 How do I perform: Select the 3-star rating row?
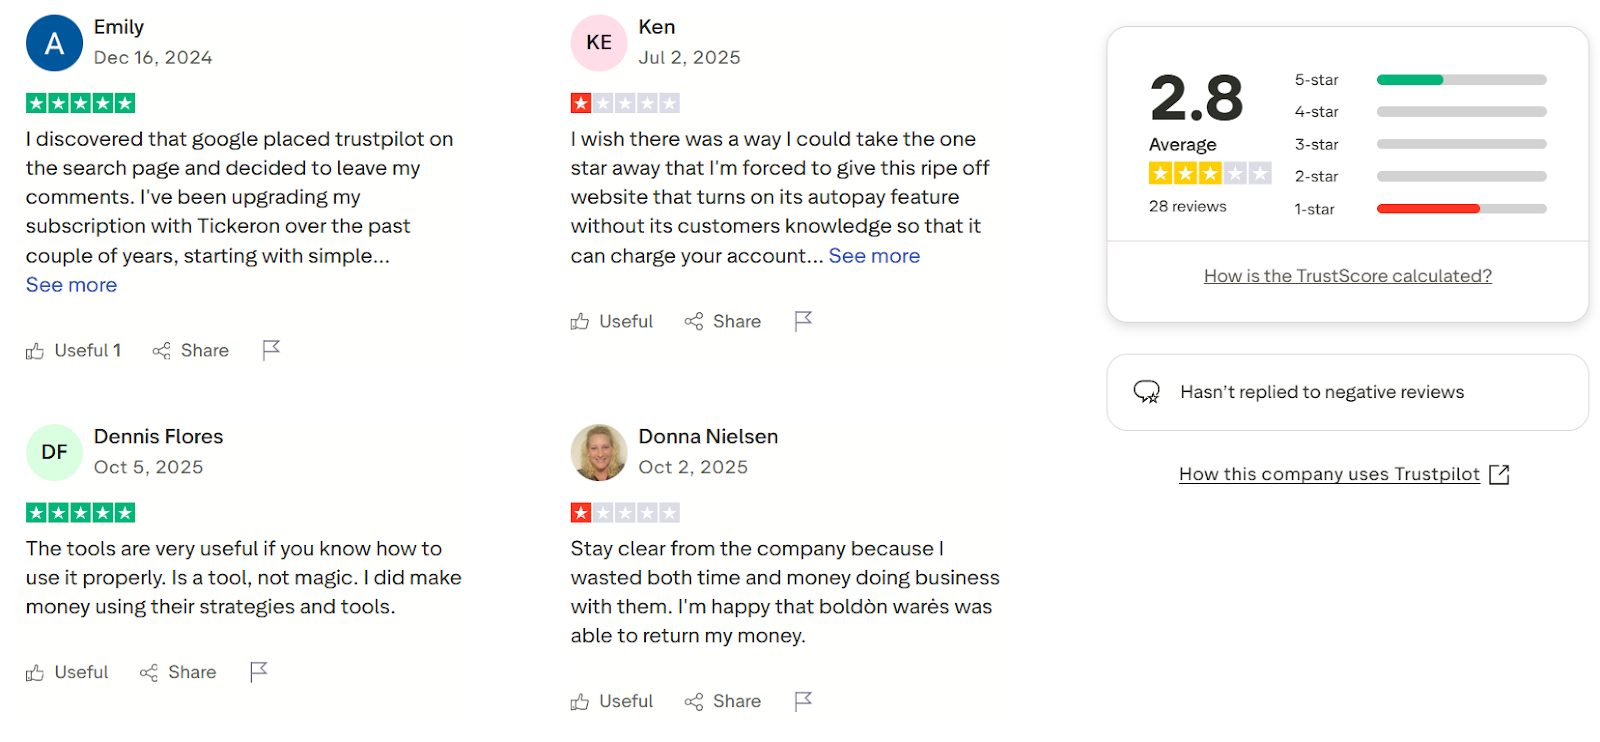tap(1420, 145)
